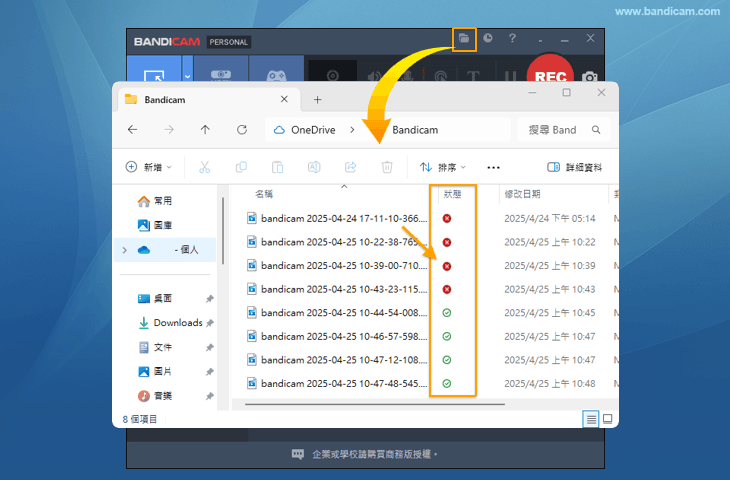This screenshot has width=730, height=480.
Task: Select file bandicam 2025-04-25 10-47-48-545
Action: [x=337, y=384]
